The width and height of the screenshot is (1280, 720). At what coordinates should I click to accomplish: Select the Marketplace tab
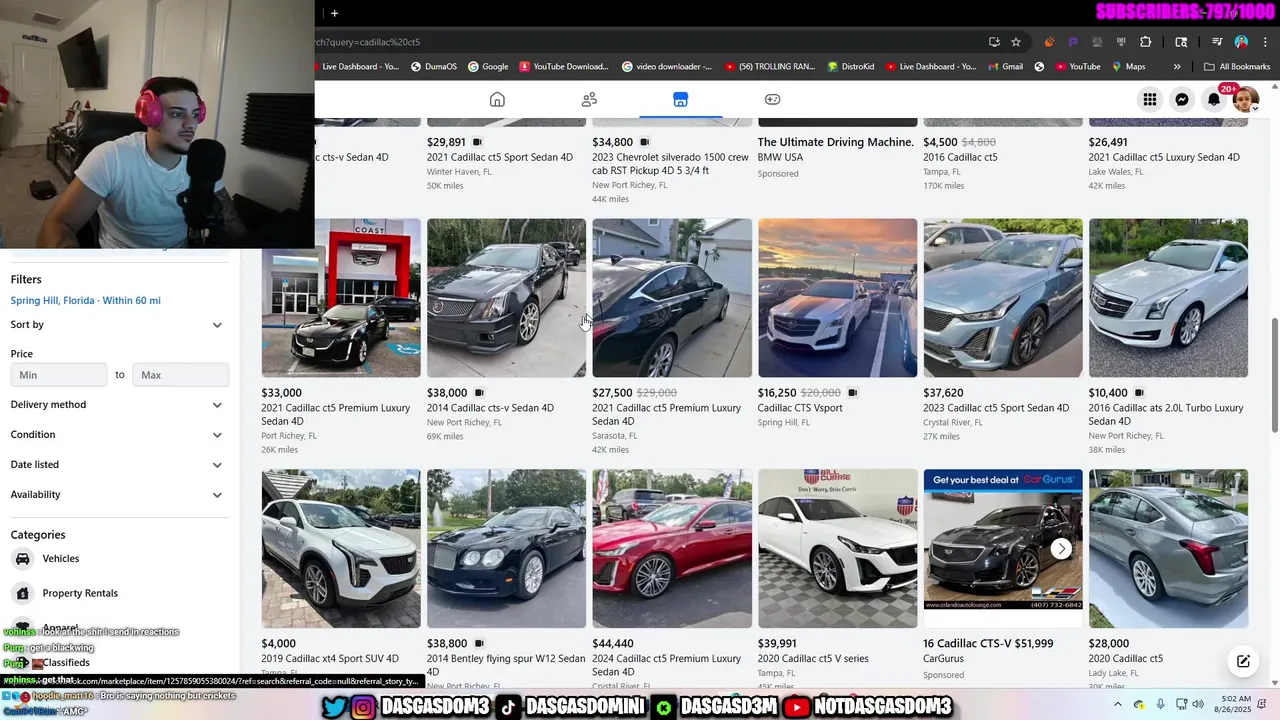[680, 99]
